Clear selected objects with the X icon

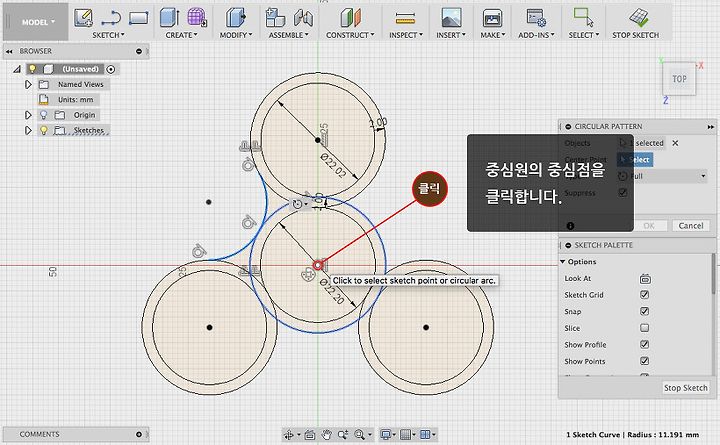pos(675,143)
